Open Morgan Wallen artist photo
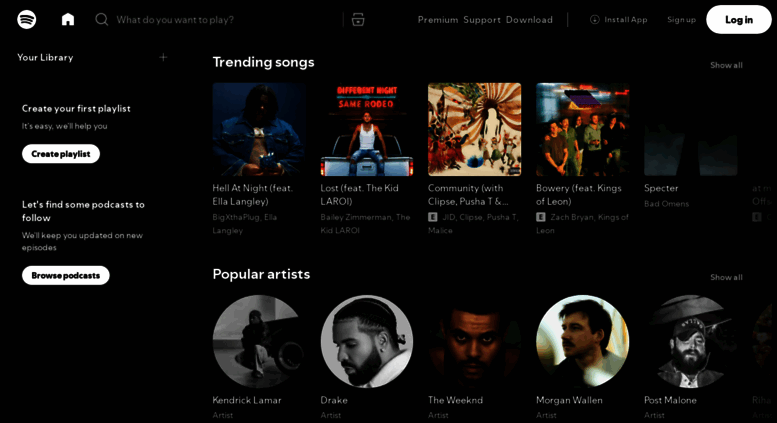777x423 pixels. (x=583, y=341)
